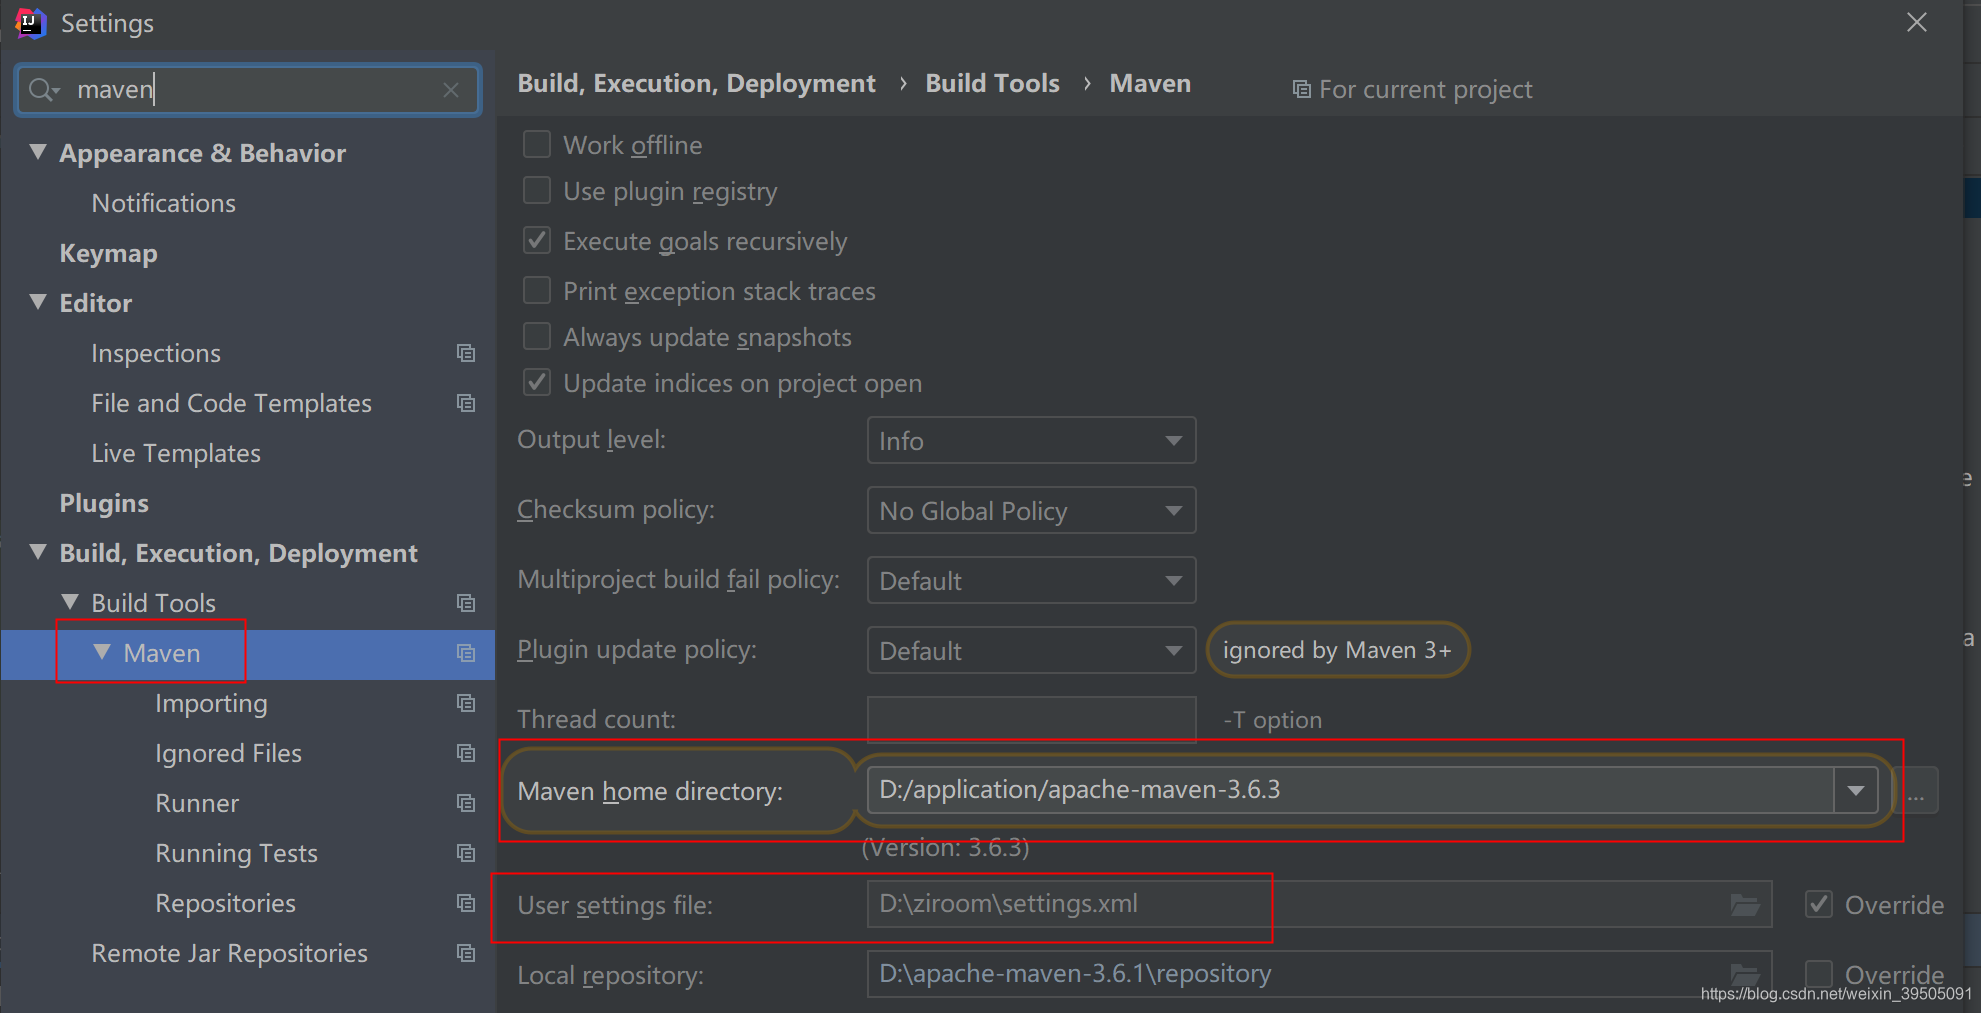
Task: Open Keymap settings page
Action: (x=108, y=253)
